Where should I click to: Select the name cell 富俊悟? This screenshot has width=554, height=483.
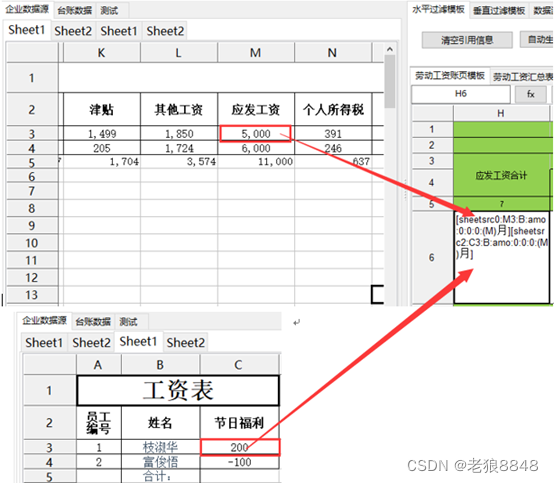[160, 462]
